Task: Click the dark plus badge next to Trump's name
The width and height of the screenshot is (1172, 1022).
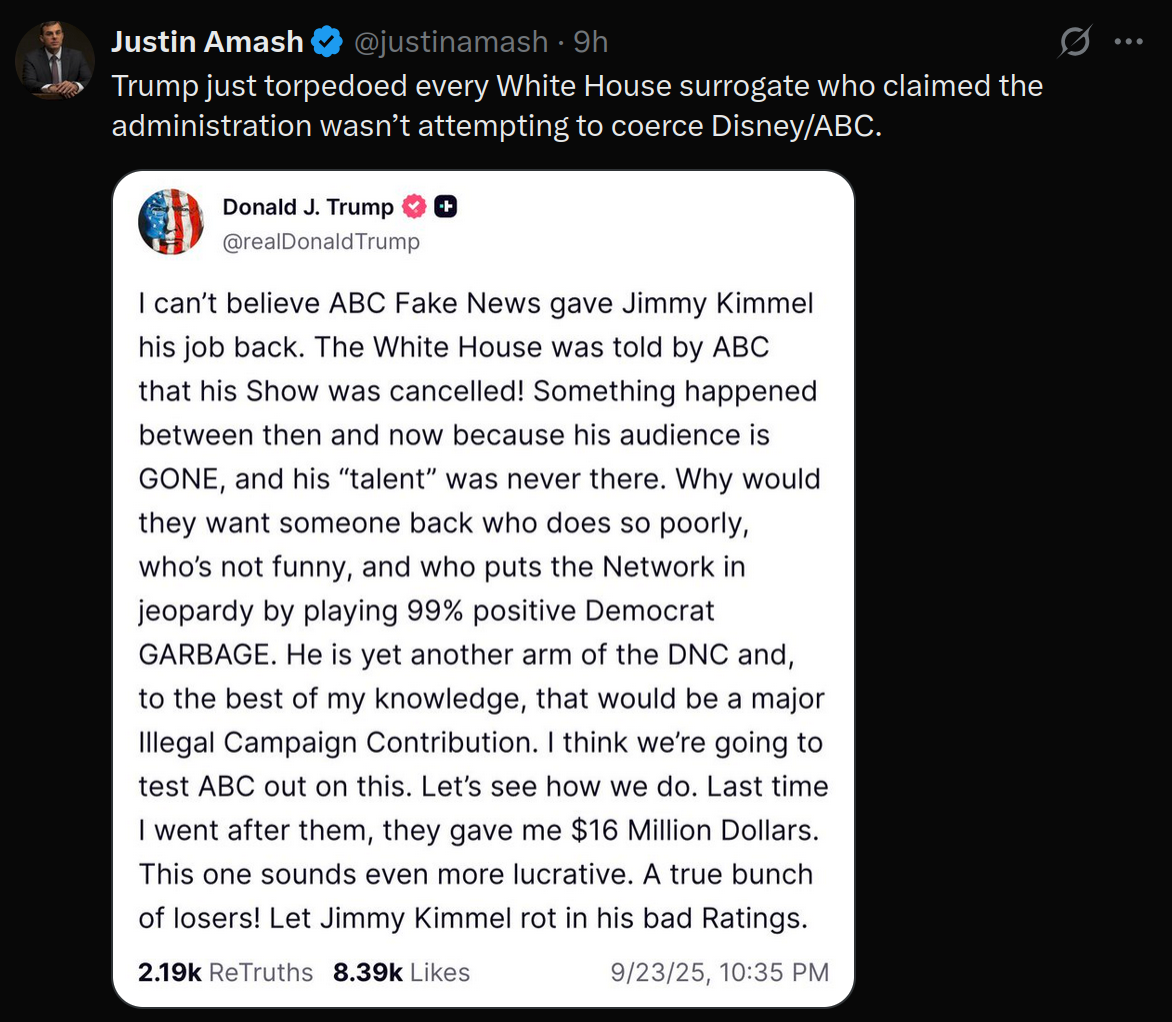Action: point(446,207)
